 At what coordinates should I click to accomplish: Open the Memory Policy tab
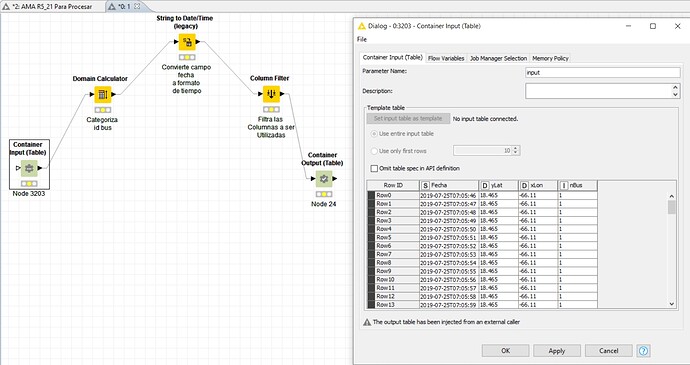pos(550,58)
